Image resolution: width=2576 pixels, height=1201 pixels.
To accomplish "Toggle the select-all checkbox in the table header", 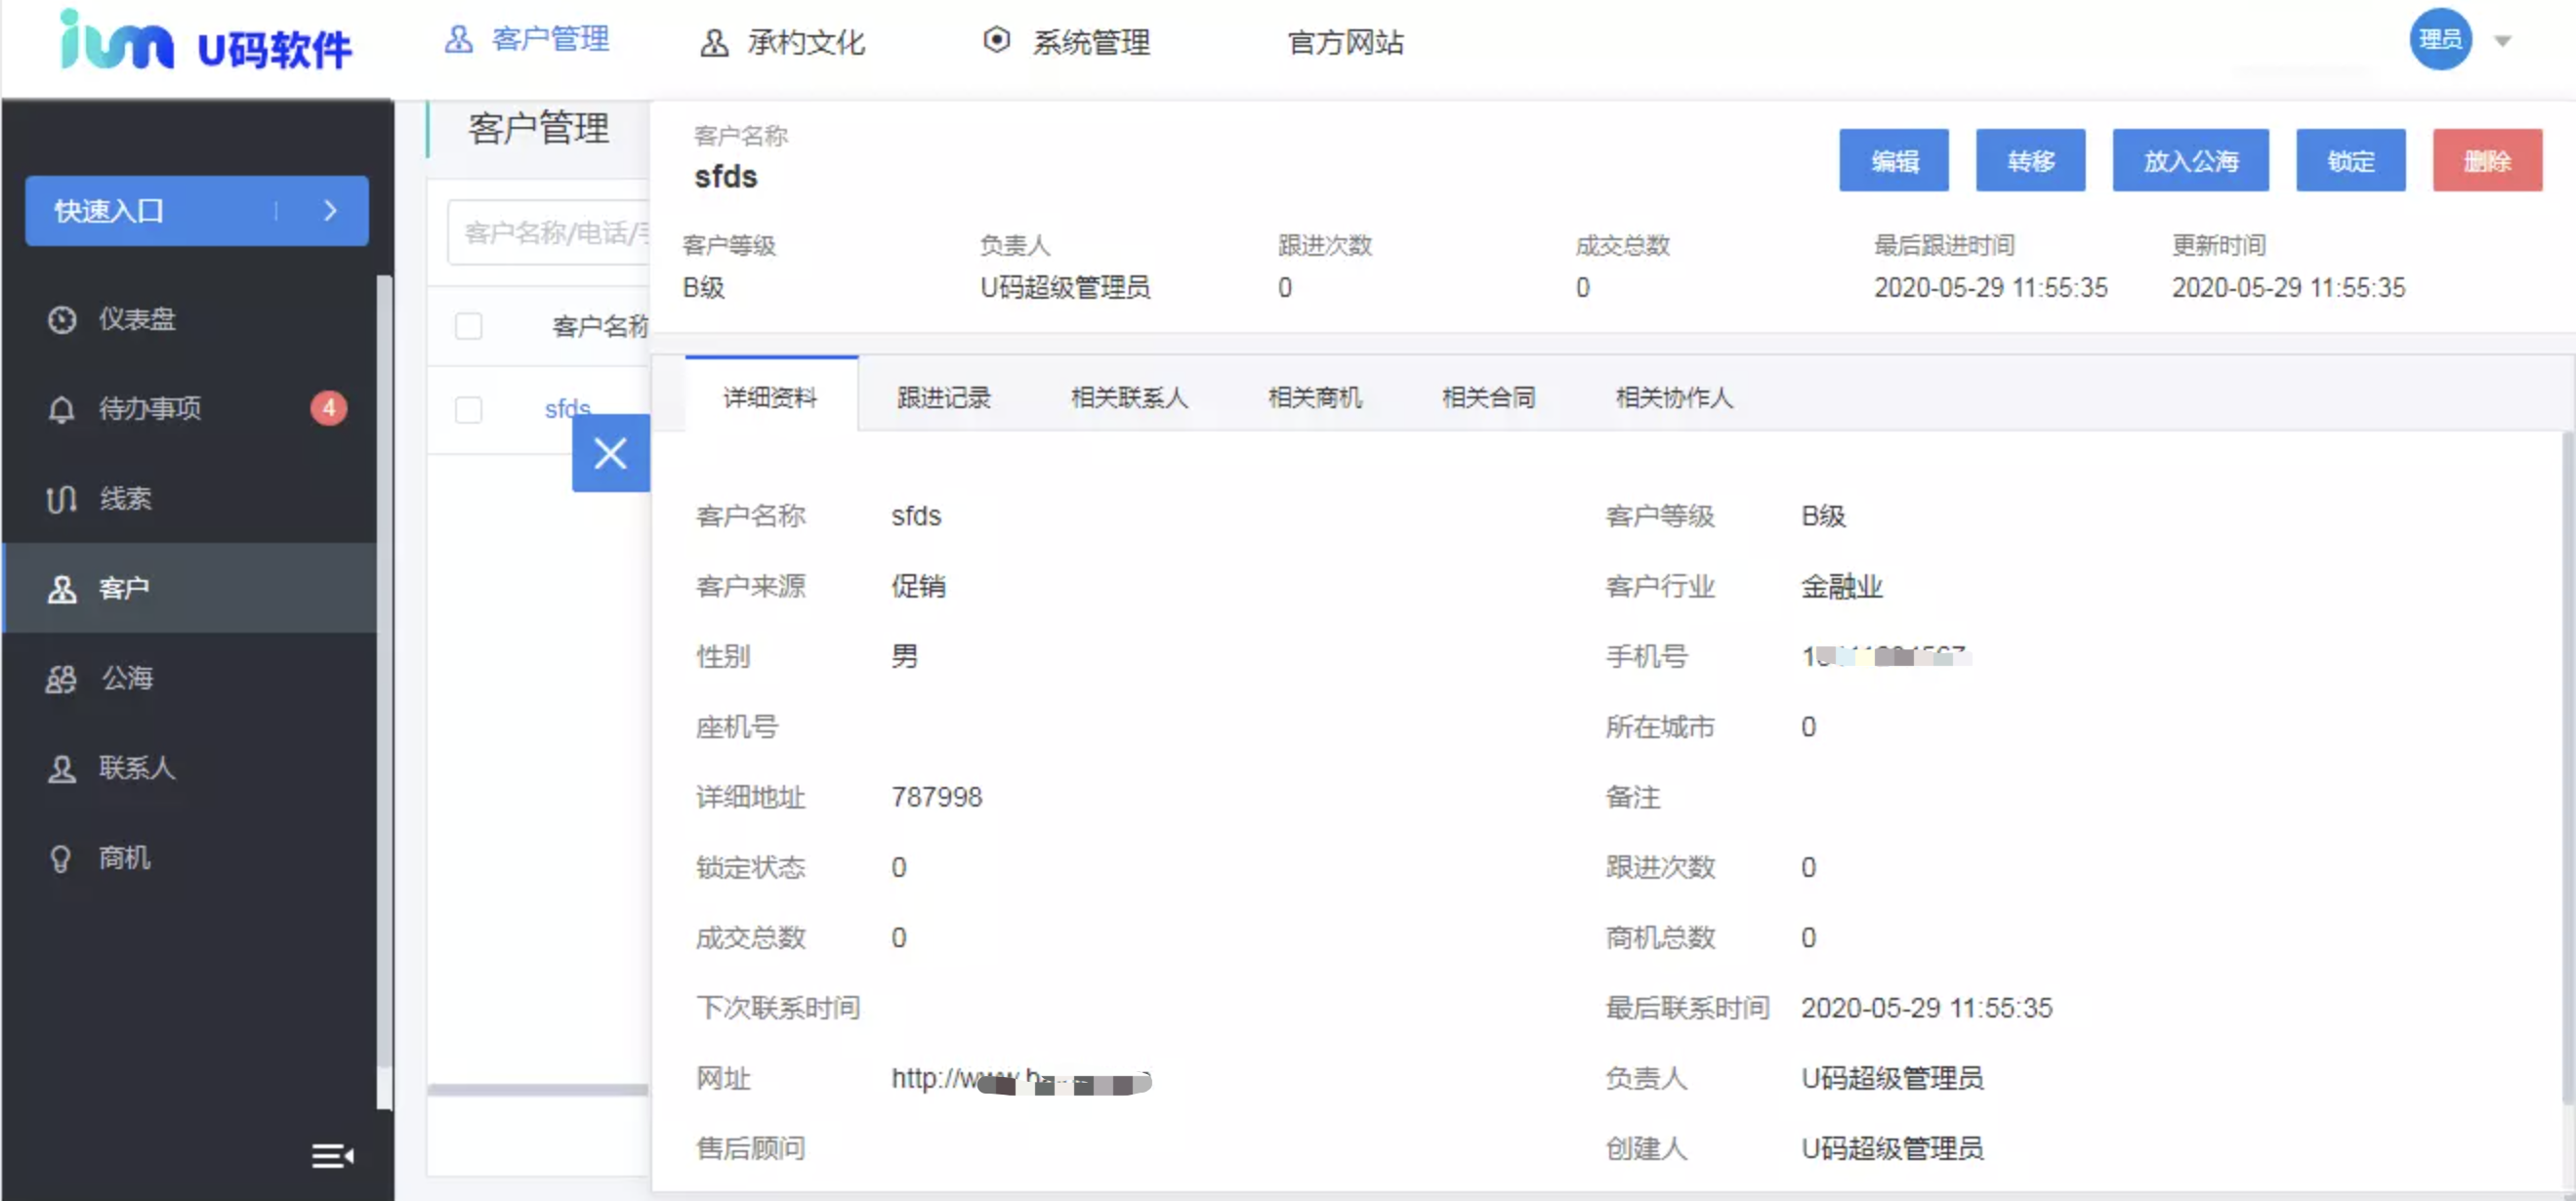I will [468, 326].
